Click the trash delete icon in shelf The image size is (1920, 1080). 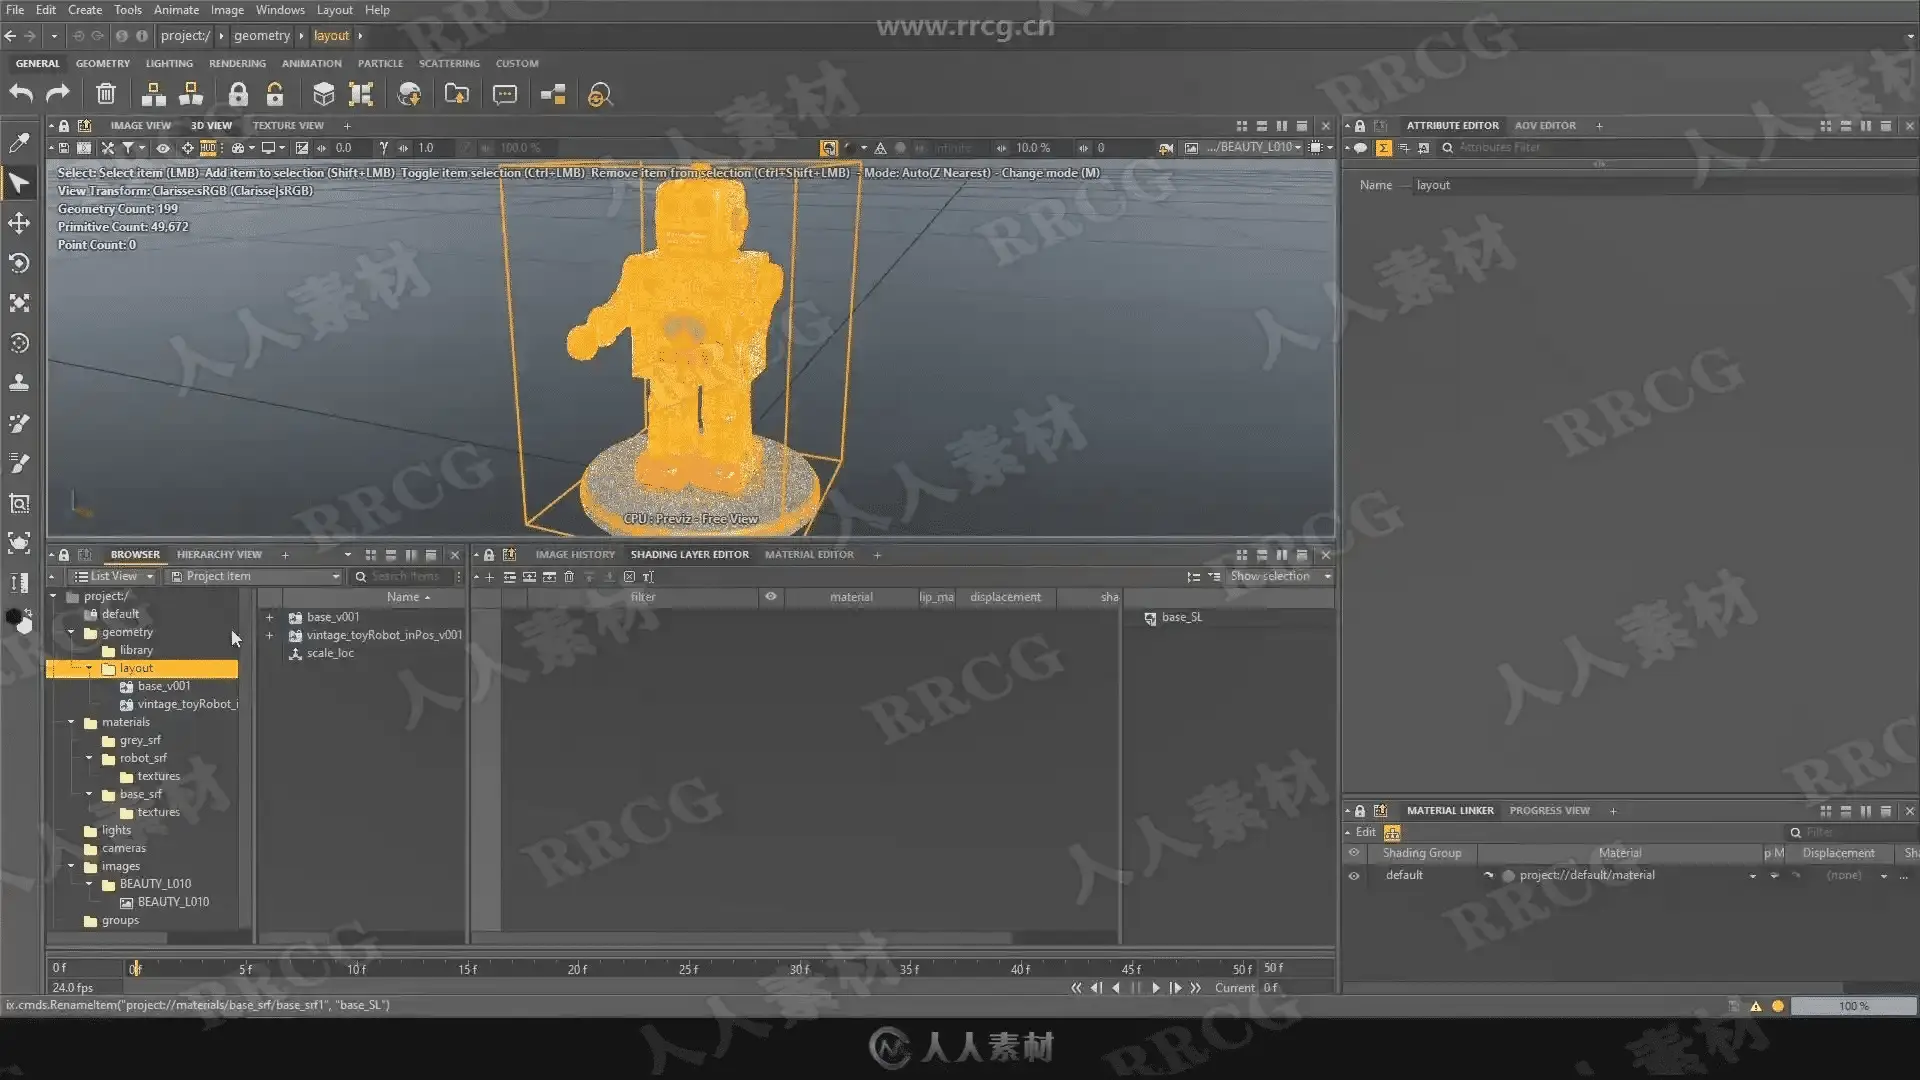(106, 94)
